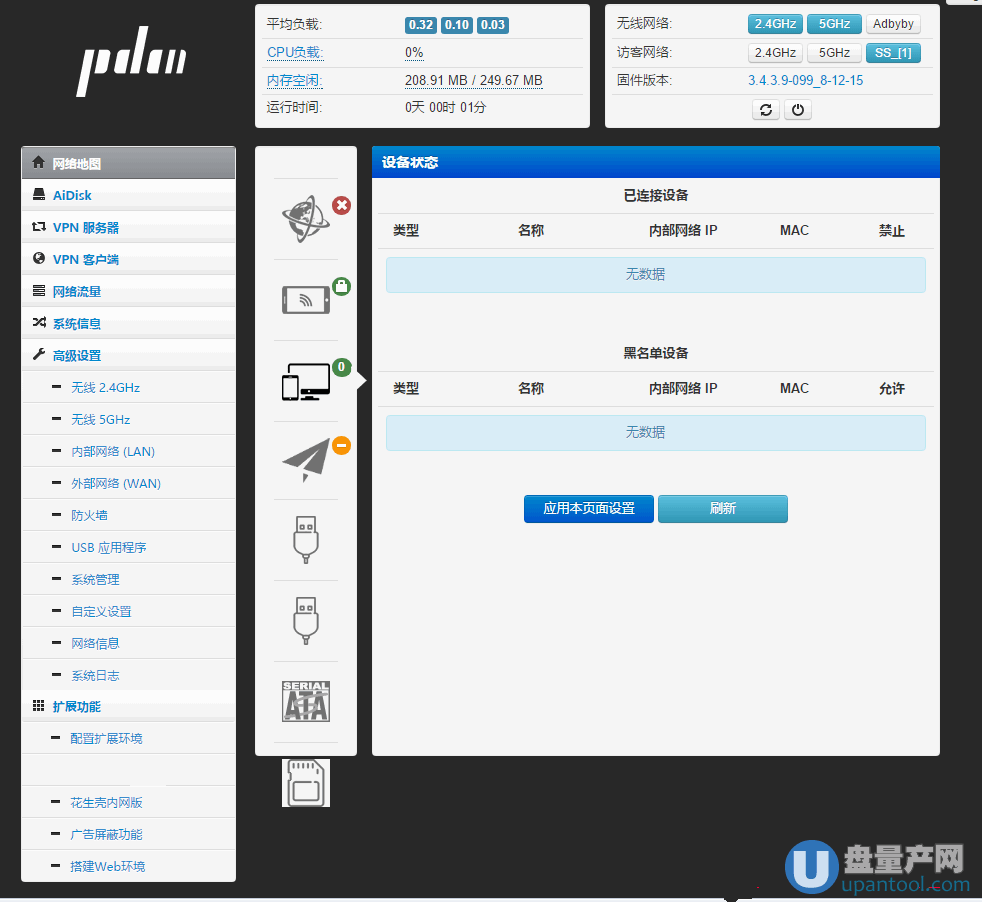This screenshot has height=902, width=982.
Task: Click 应用本页面设置 button
Action: (x=589, y=509)
